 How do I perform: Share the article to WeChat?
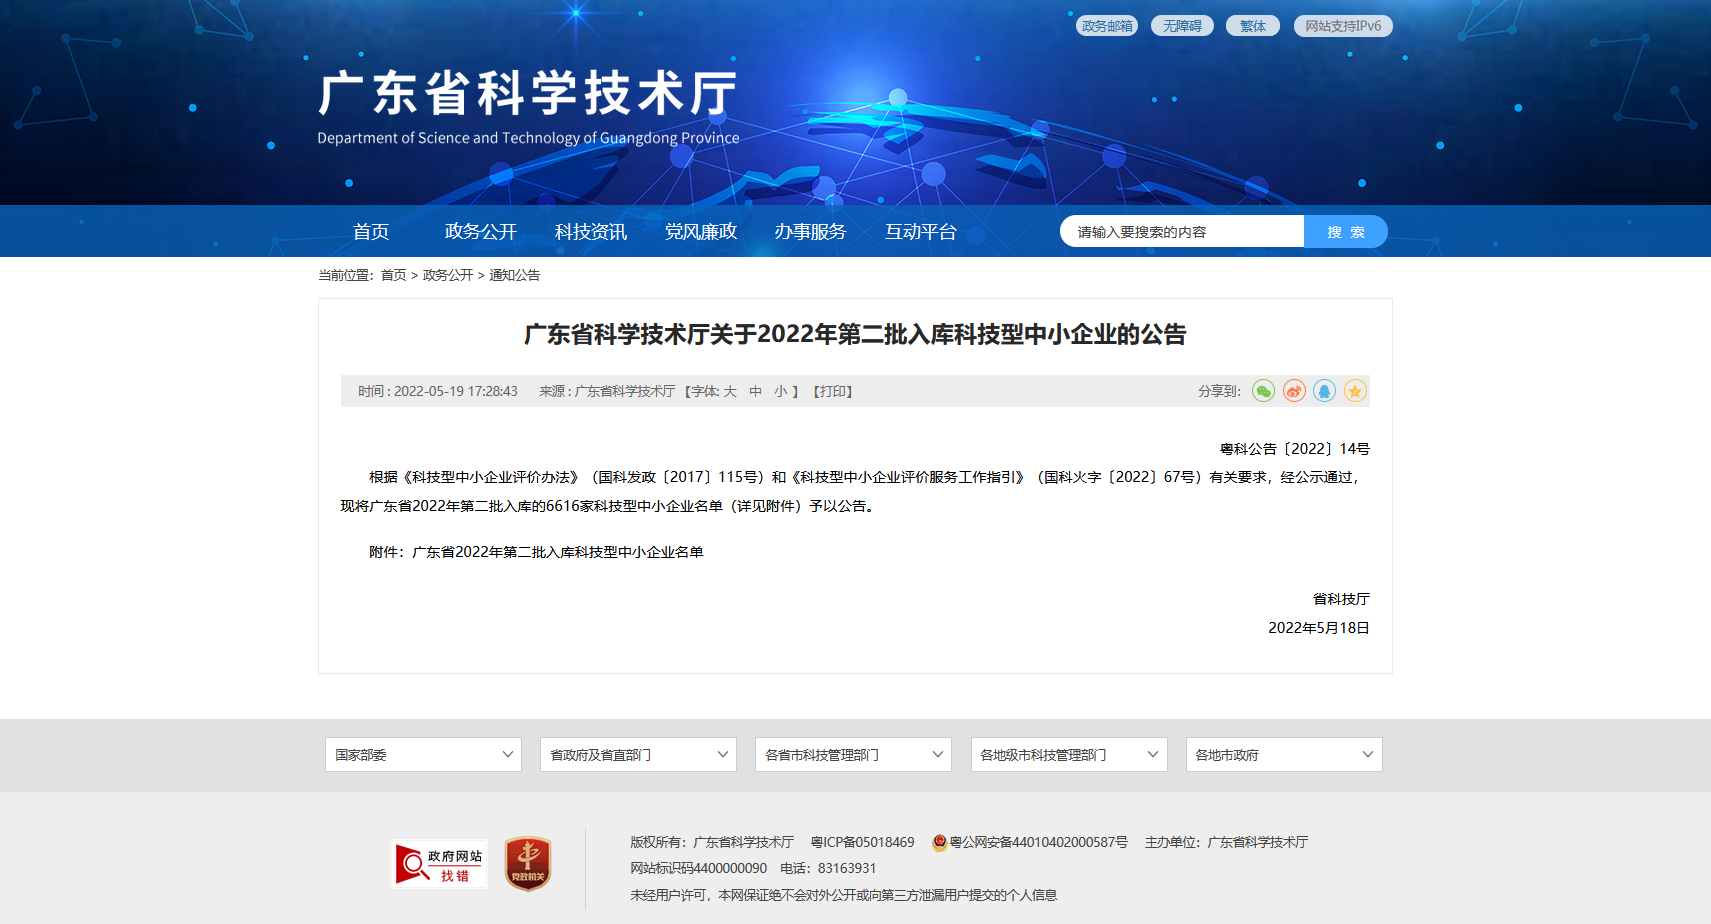[x=1263, y=391]
